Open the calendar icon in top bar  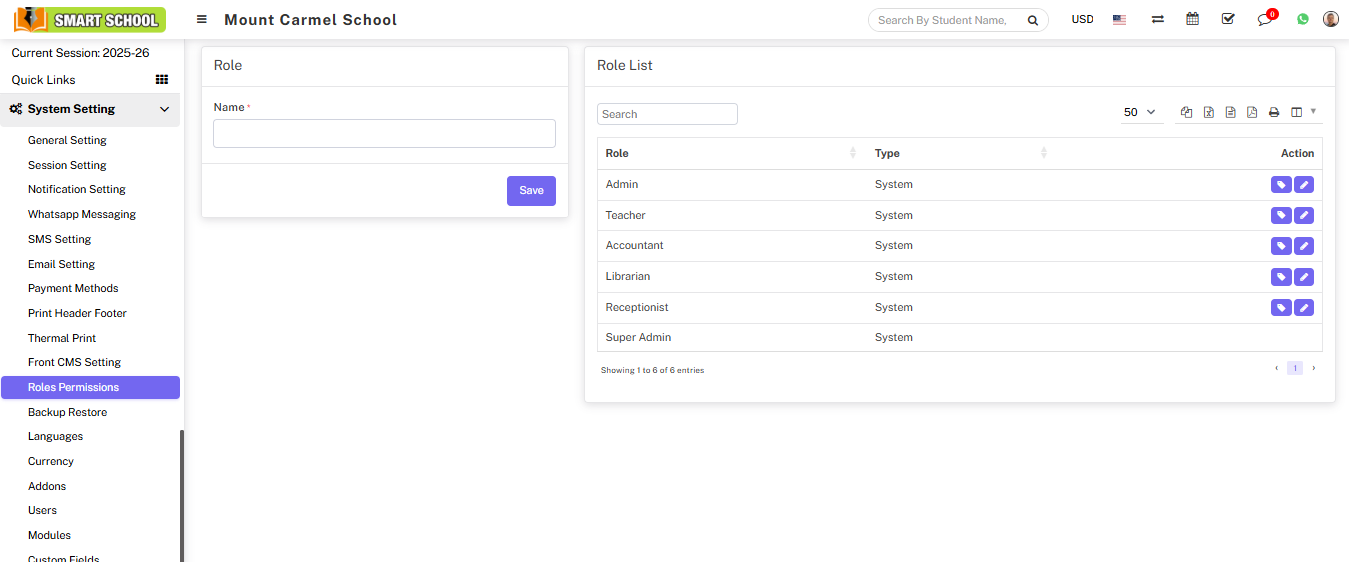[1192, 19]
